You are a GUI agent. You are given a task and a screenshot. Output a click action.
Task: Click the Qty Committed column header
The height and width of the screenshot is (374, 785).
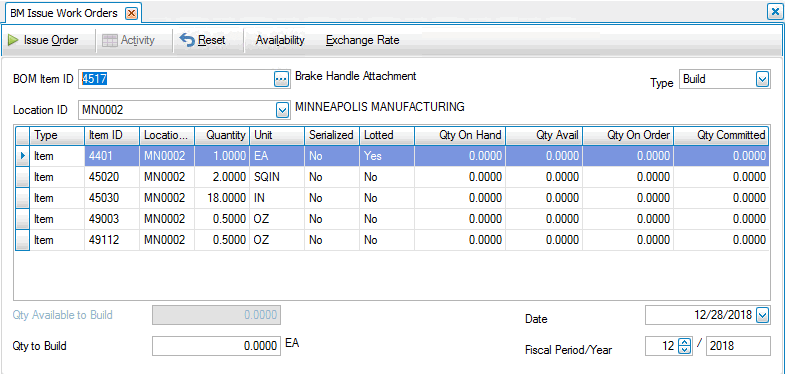722,135
